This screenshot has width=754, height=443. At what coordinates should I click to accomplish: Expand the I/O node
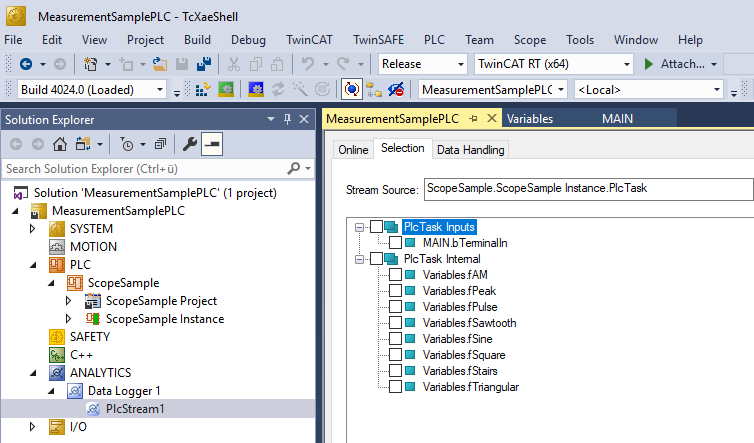pos(33,427)
